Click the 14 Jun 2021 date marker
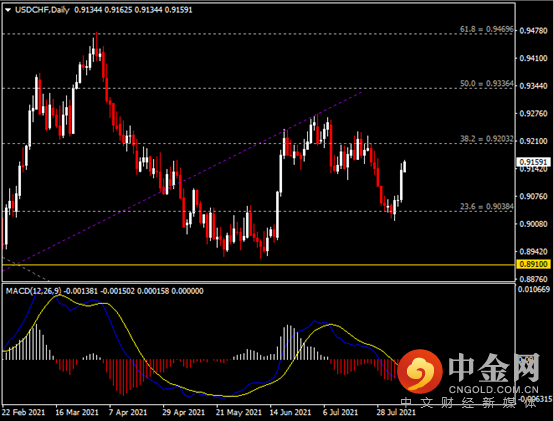Screen dimensions: 554x421 tap(290, 412)
